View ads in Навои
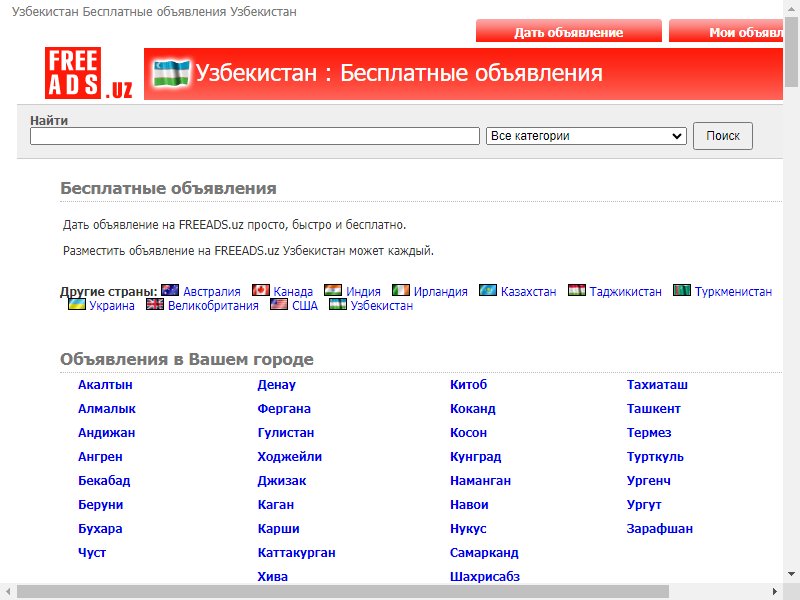 pos(469,505)
